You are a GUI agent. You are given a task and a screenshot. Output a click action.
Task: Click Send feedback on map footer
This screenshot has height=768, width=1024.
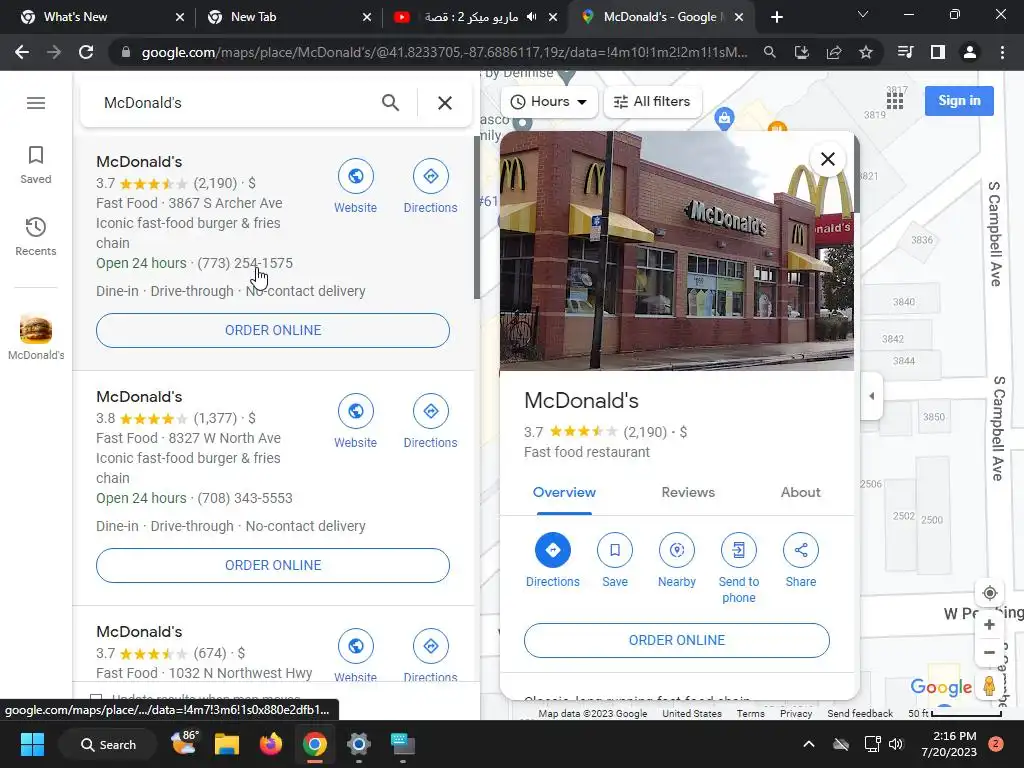(x=859, y=713)
